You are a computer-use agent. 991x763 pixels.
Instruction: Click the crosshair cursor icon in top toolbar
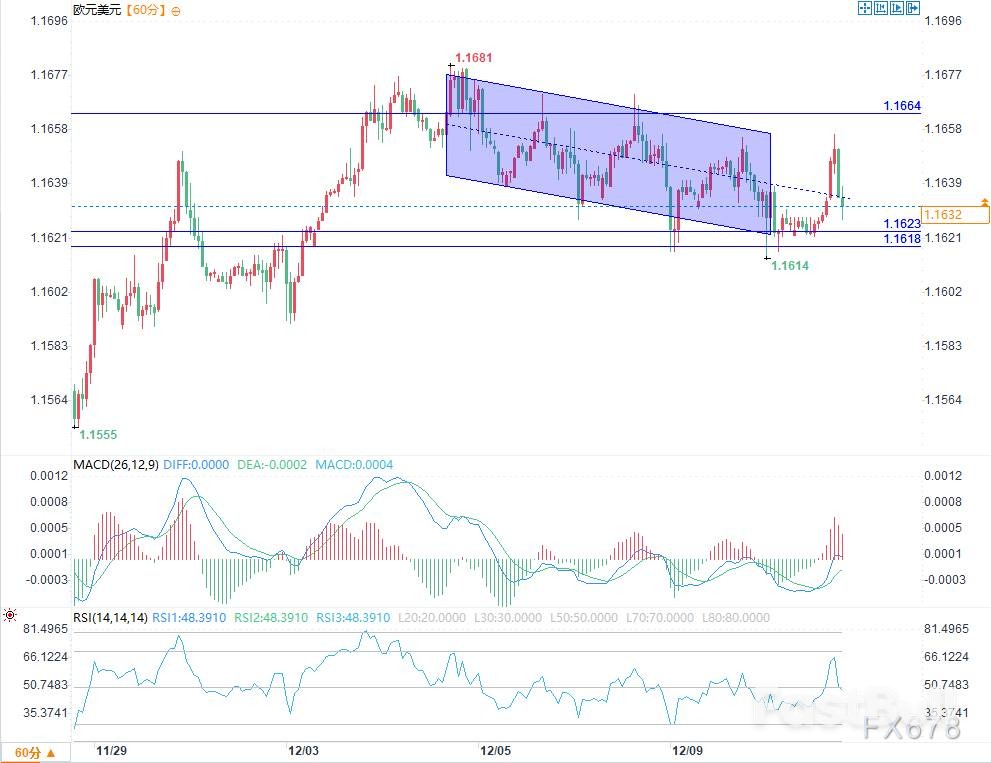point(865,8)
